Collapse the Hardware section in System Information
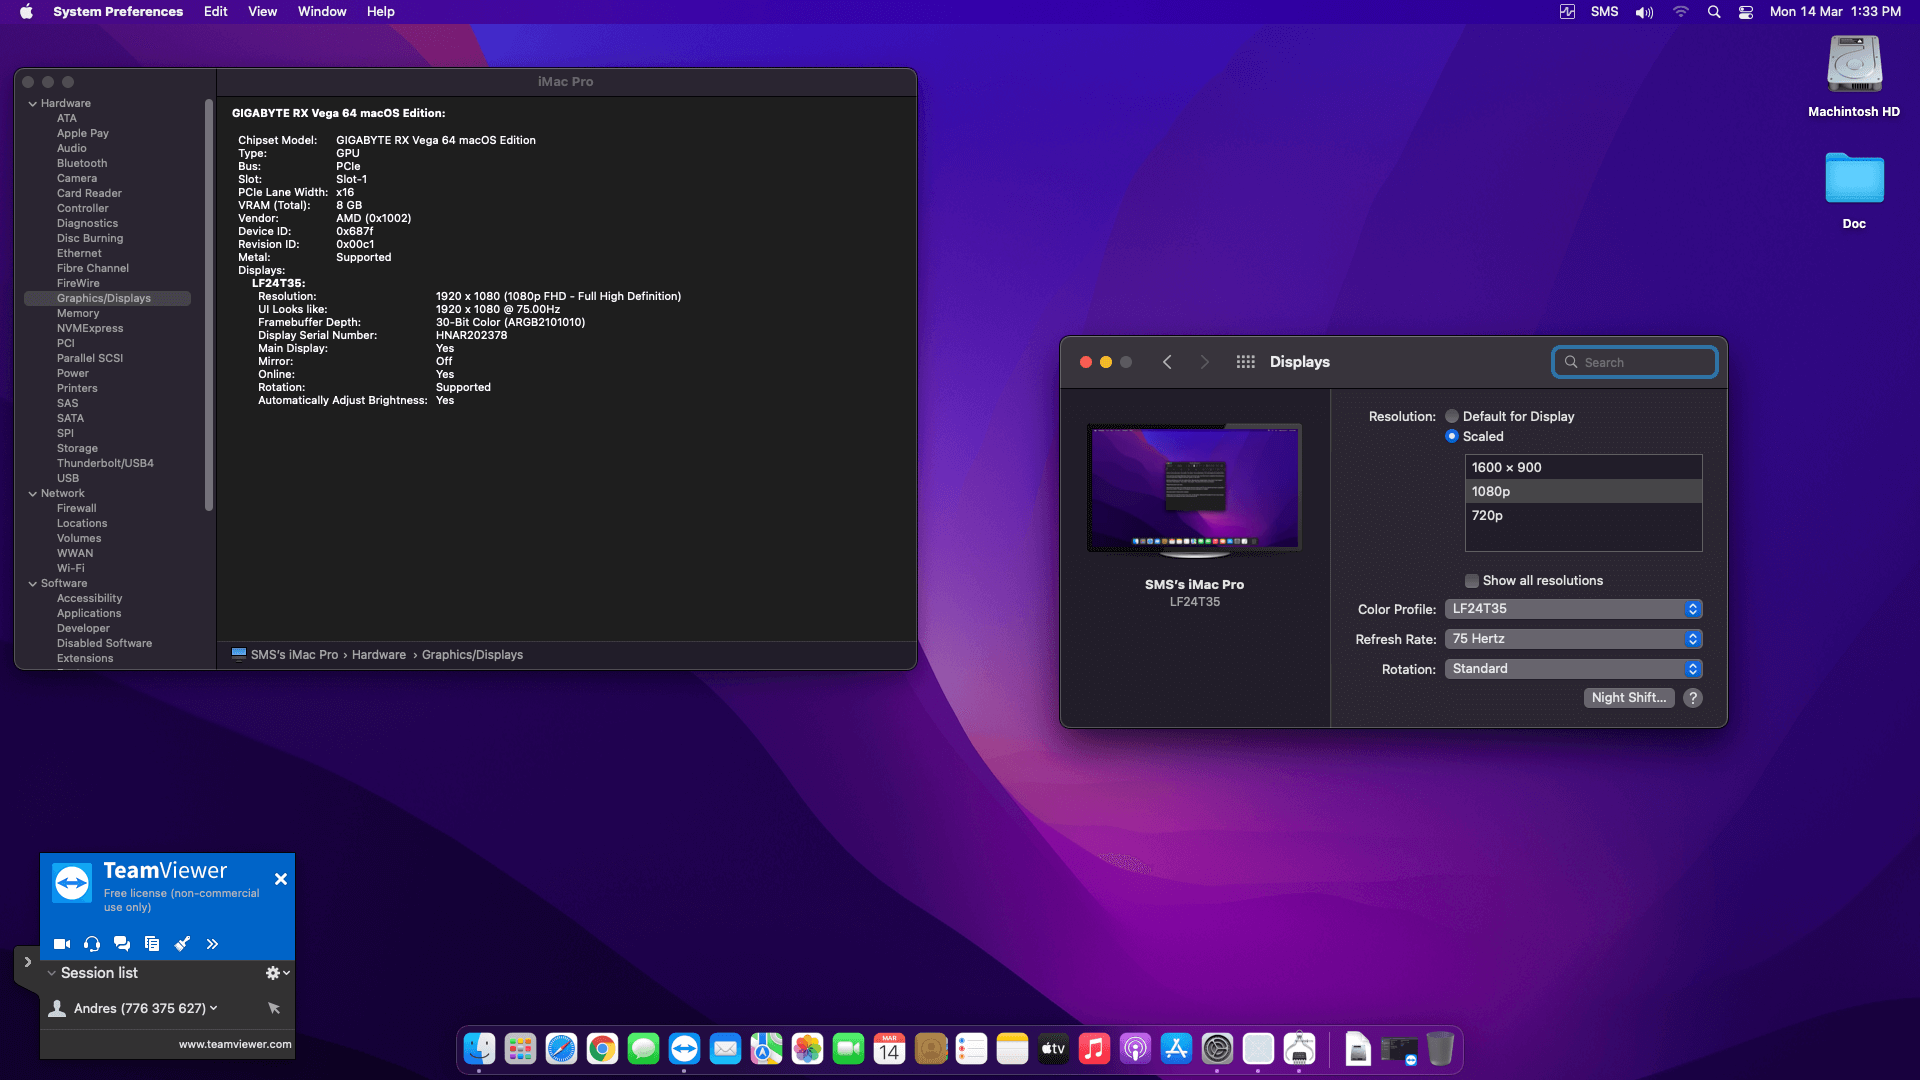This screenshot has width=1920, height=1080. 33,104
